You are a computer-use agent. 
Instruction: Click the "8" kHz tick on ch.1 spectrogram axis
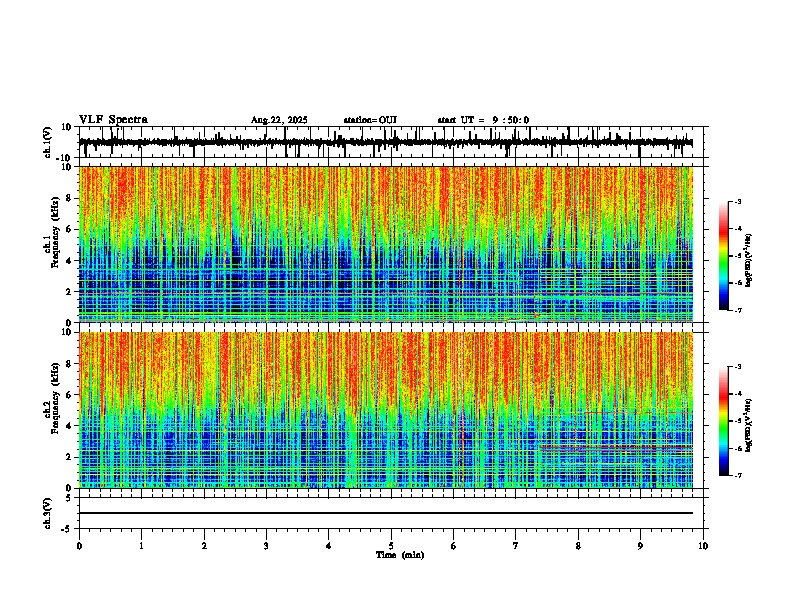coord(69,198)
